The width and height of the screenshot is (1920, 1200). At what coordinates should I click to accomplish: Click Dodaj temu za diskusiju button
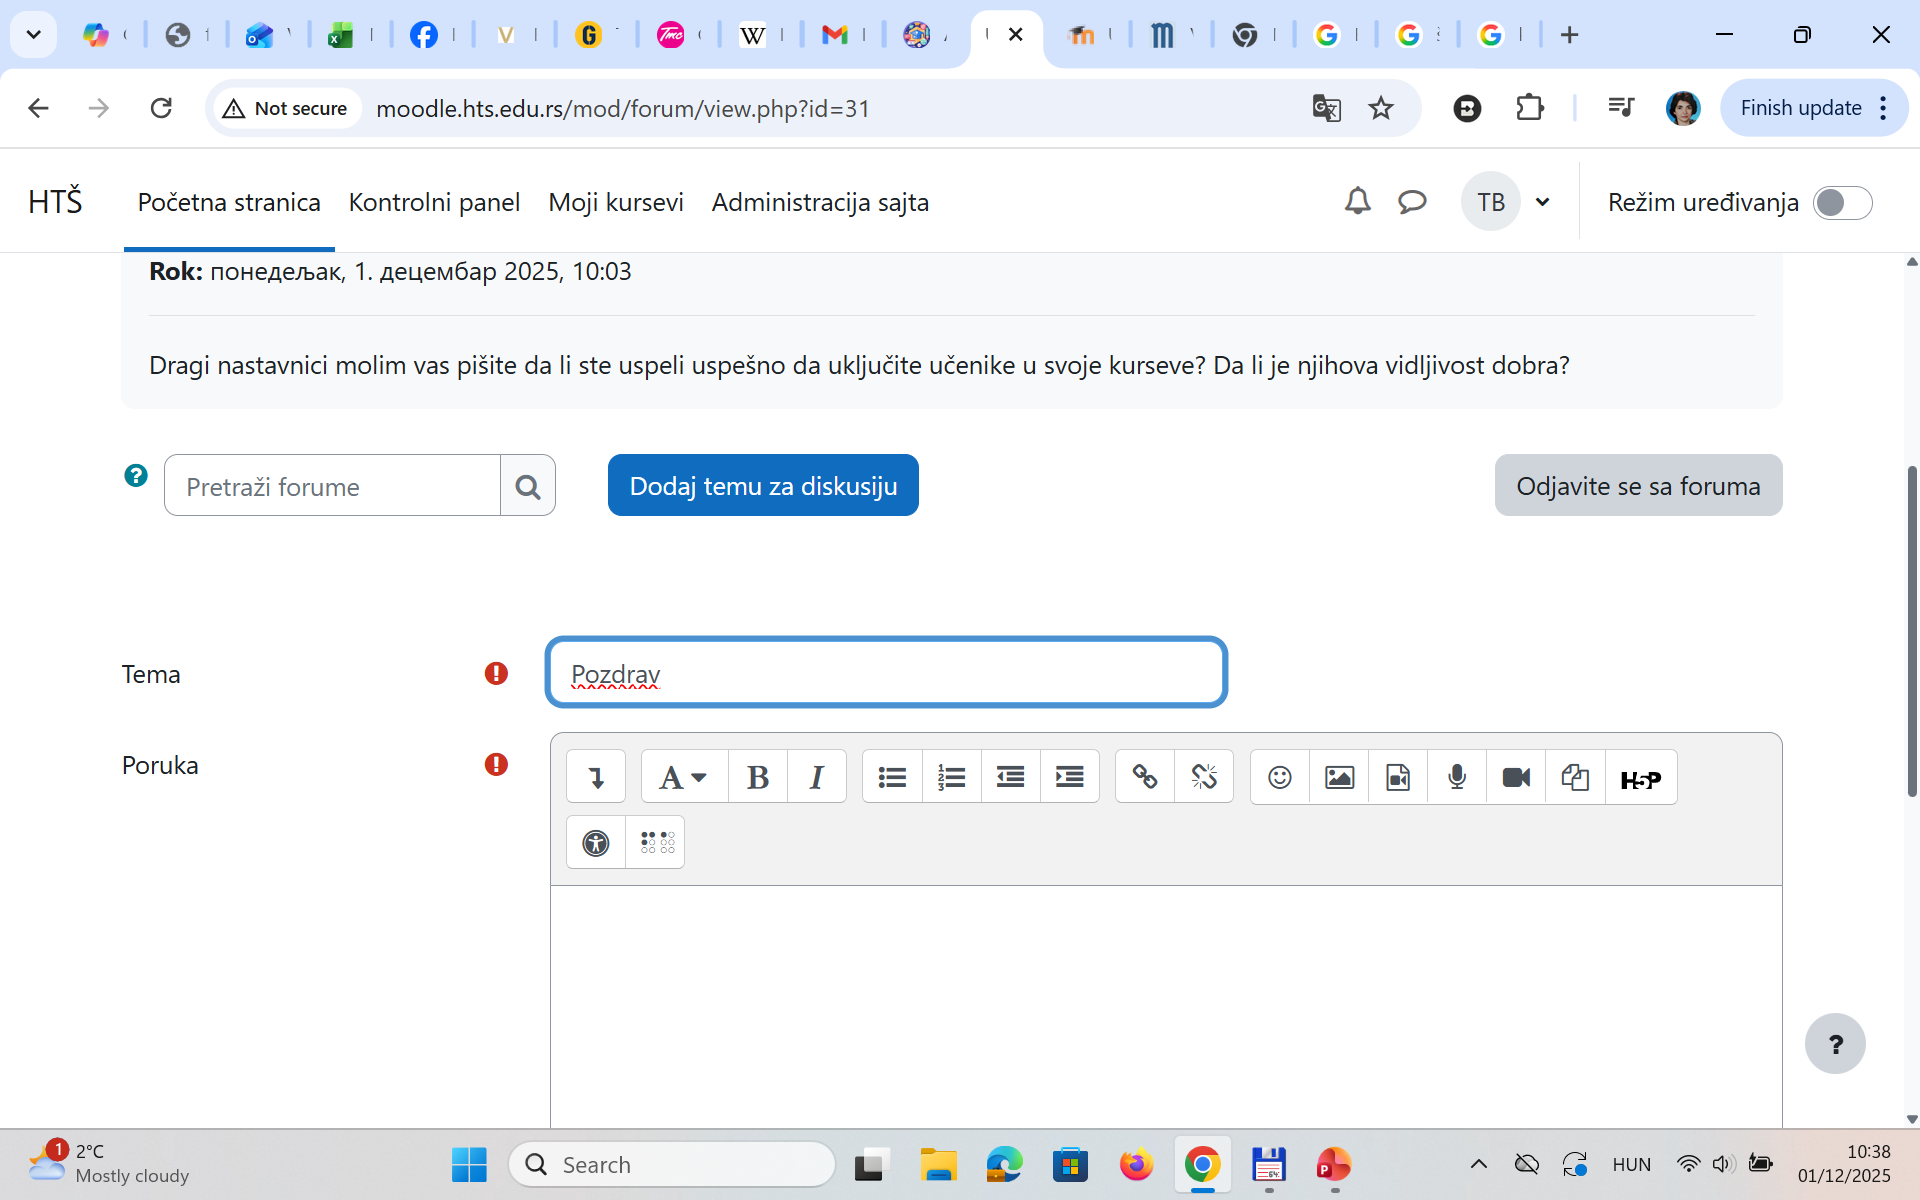click(x=762, y=486)
